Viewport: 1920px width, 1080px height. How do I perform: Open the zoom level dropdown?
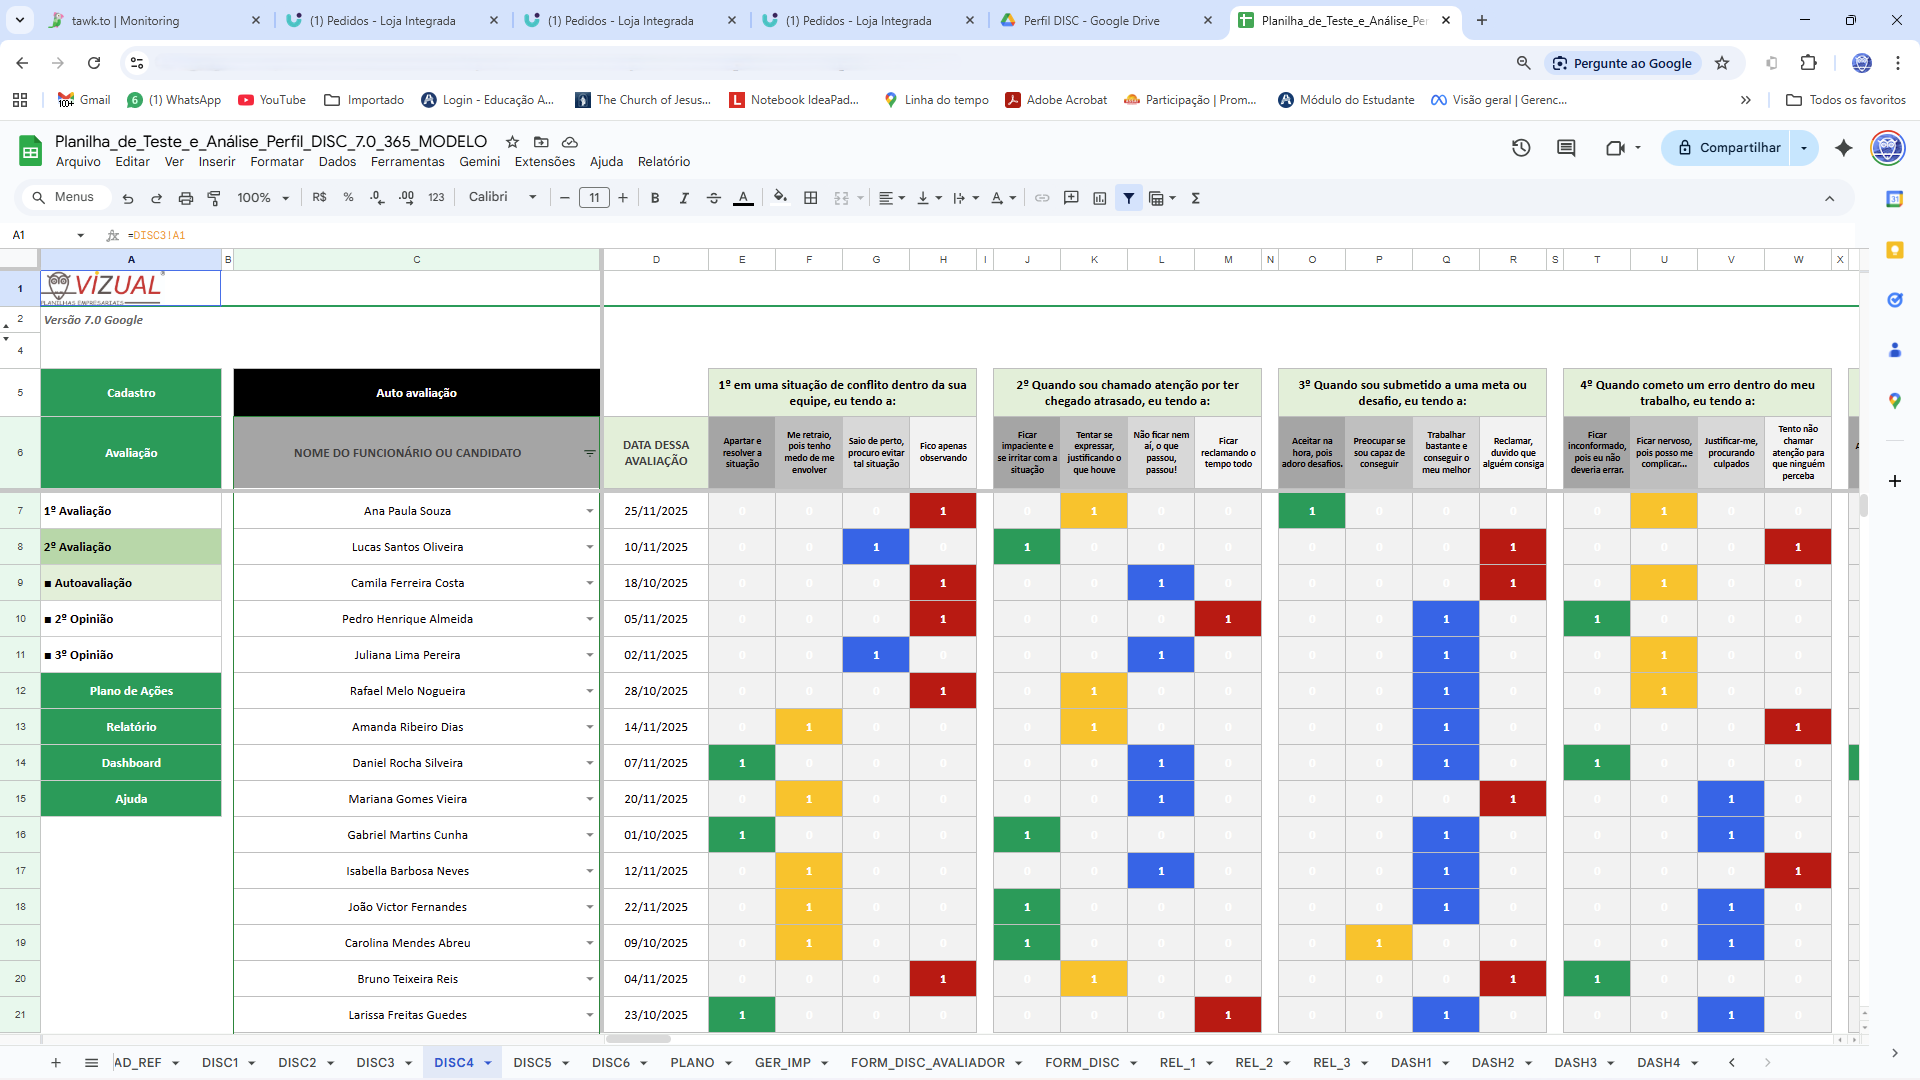pyautogui.click(x=260, y=198)
